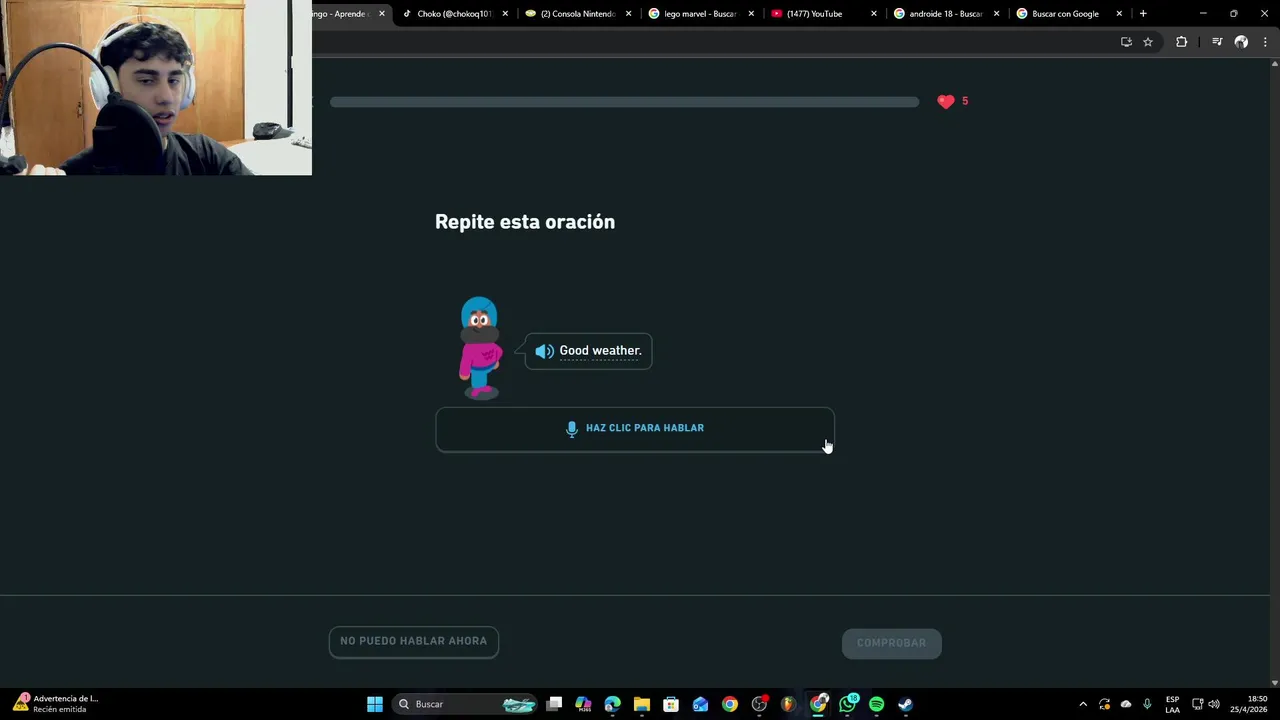
Task: Bookmark this page with the star icon
Action: [x=1148, y=42]
